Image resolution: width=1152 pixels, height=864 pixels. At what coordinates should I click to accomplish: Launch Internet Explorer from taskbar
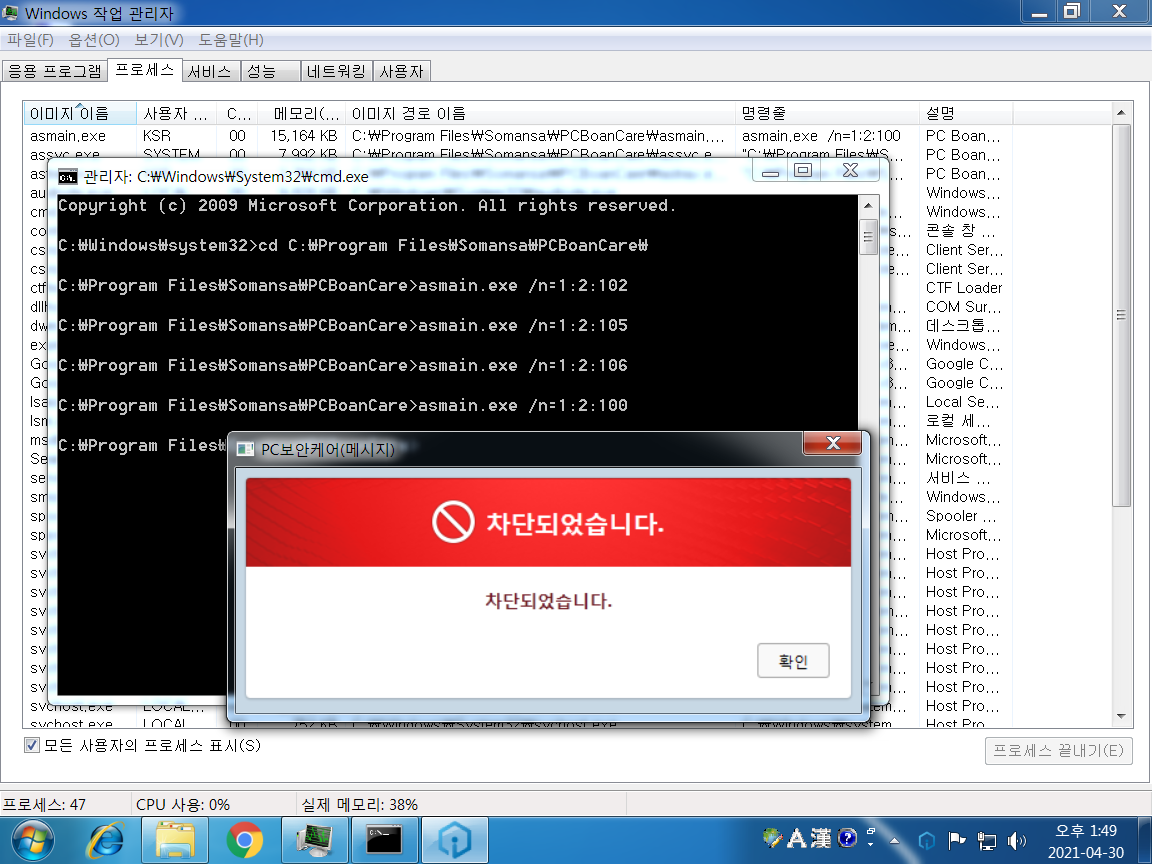[105, 840]
